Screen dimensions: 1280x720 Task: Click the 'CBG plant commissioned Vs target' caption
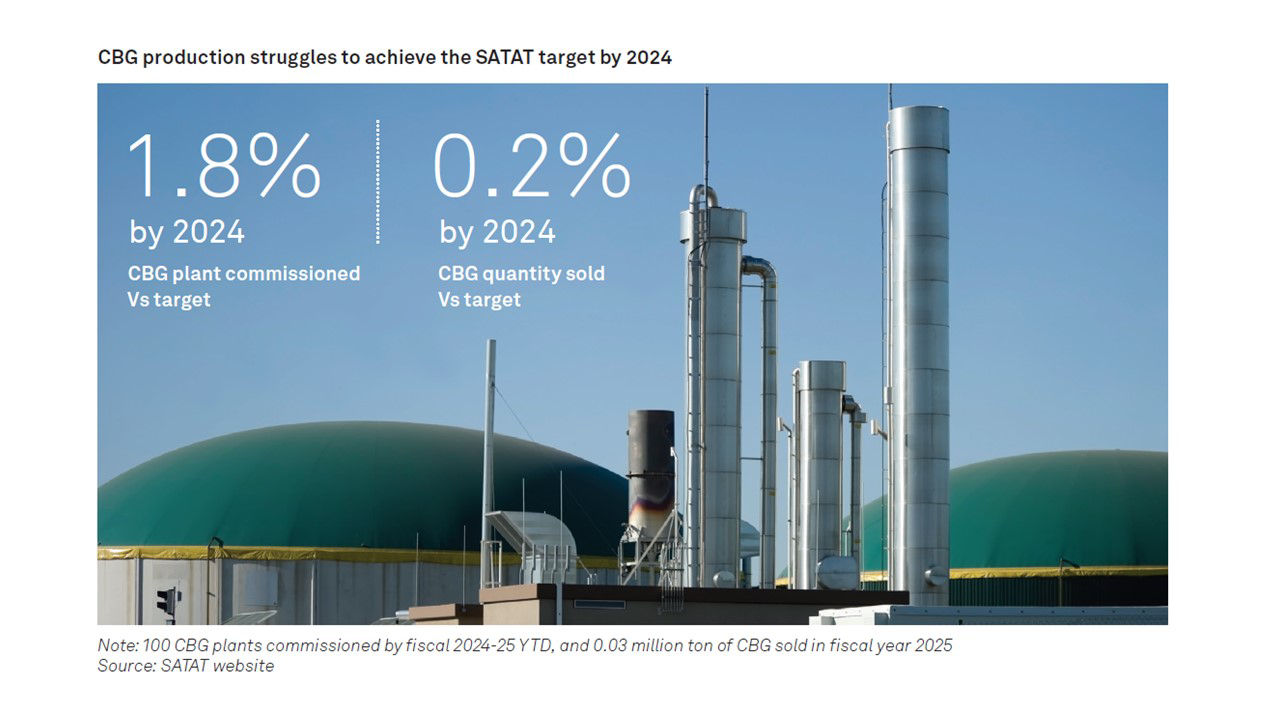244,286
